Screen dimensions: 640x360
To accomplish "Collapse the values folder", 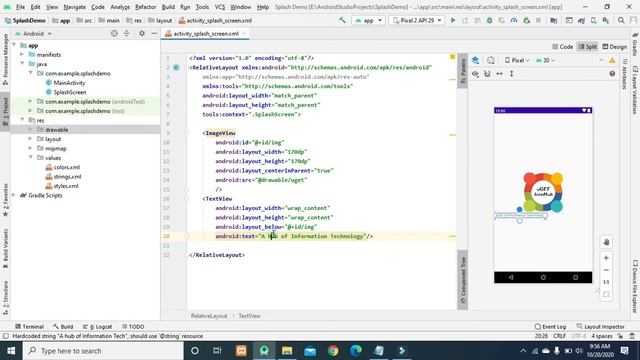I will point(30,158).
